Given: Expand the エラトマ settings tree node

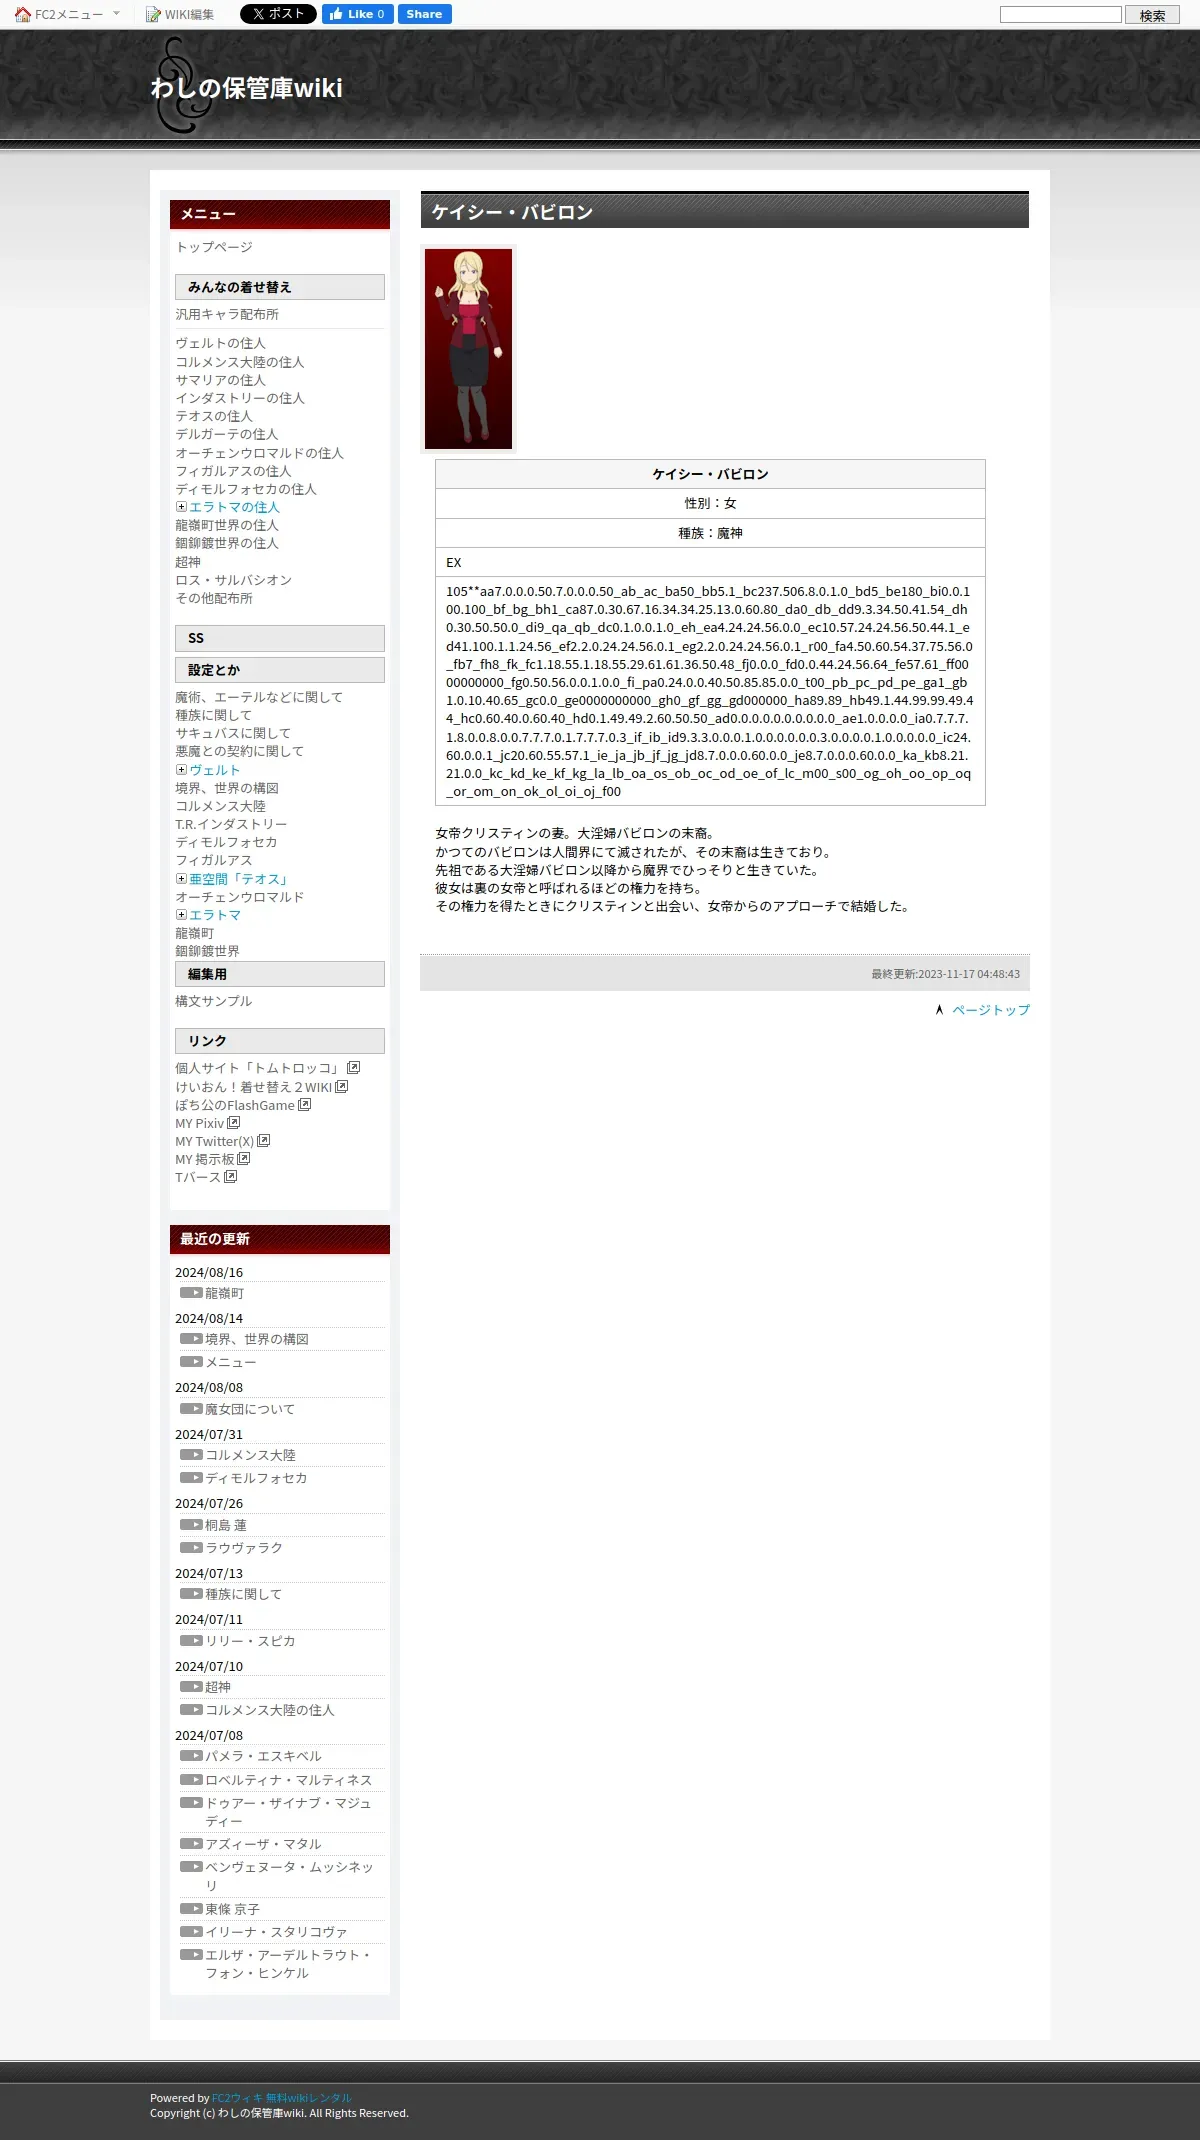Looking at the screenshot, I should (x=181, y=915).
